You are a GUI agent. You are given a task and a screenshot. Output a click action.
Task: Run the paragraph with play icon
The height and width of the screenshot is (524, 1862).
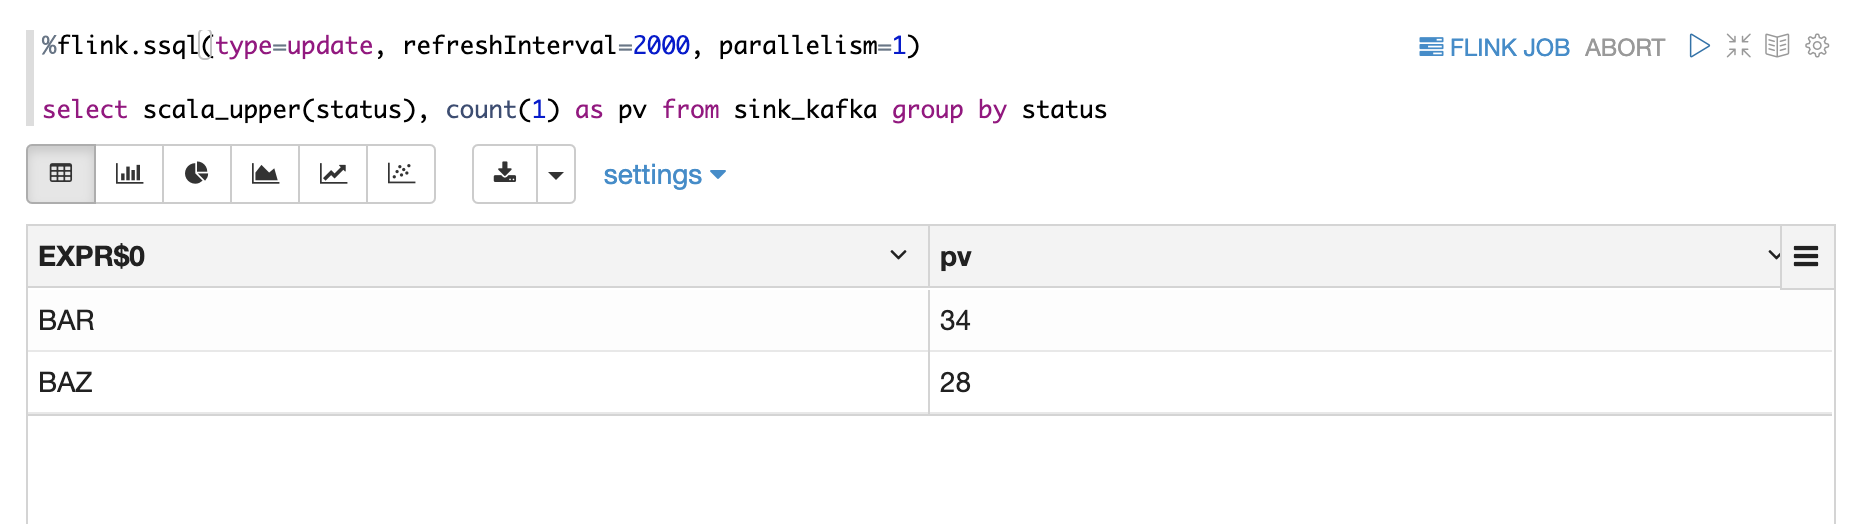(x=1698, y=46)
